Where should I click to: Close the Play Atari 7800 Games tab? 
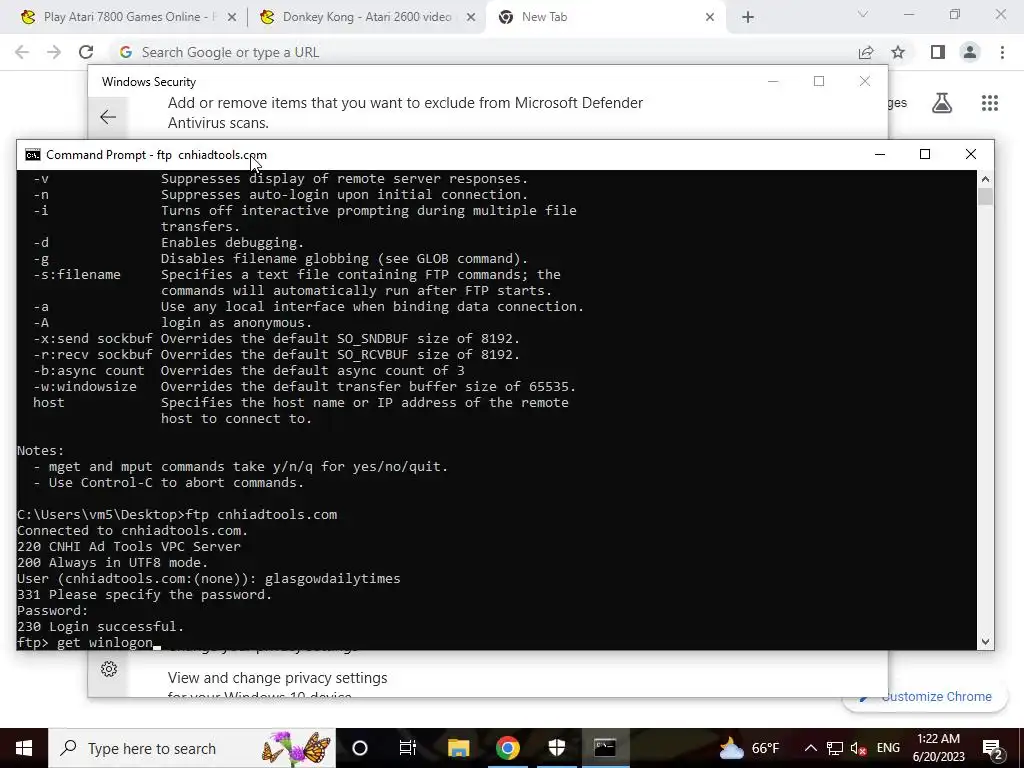click(x=232, y=18)
